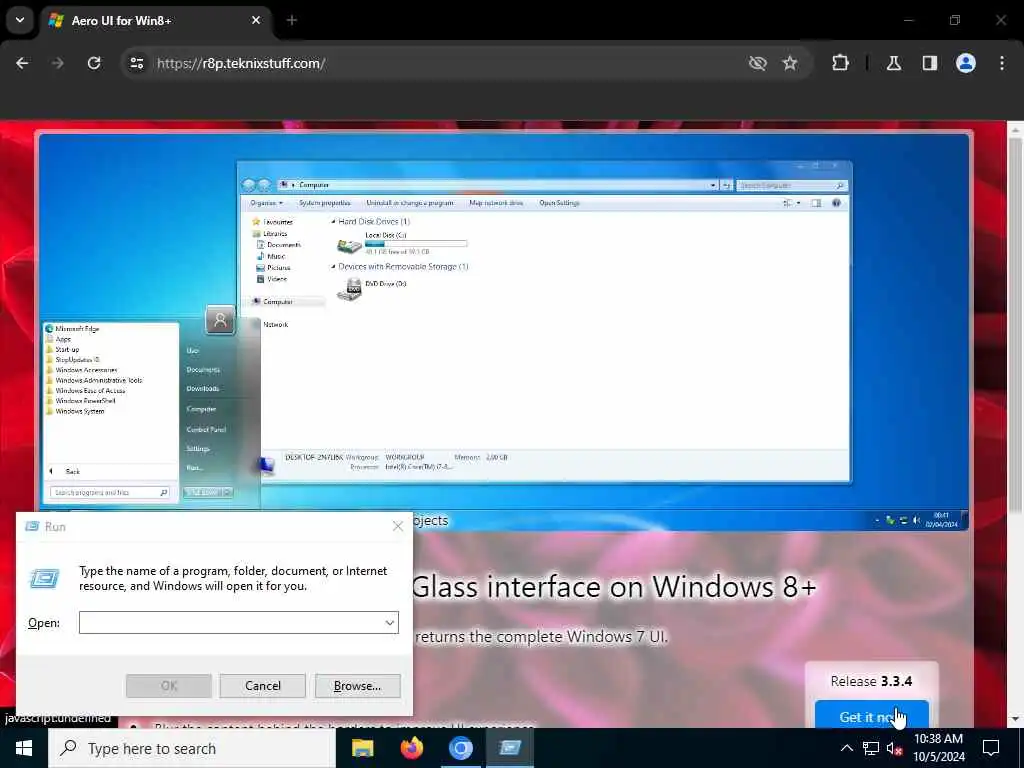
Task: Open Chrome three-dot menu
Action: [1002, 63]
